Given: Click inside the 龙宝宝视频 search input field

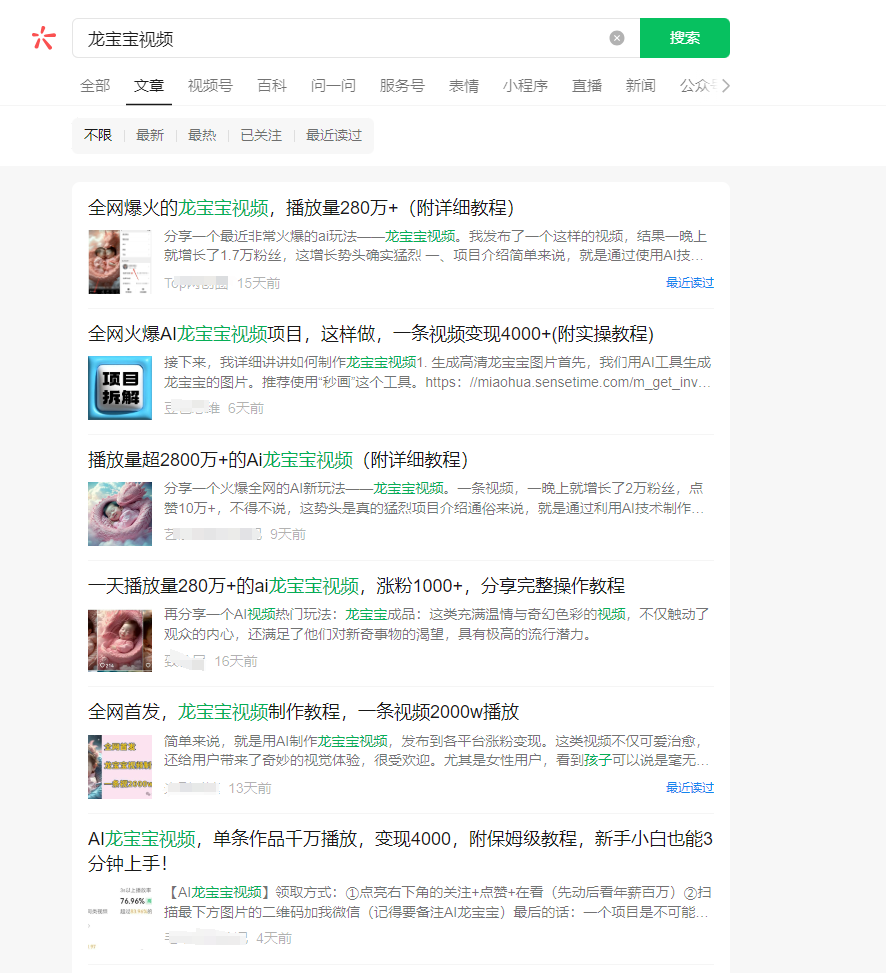Looking at the screenshot, I should point(340,38).
